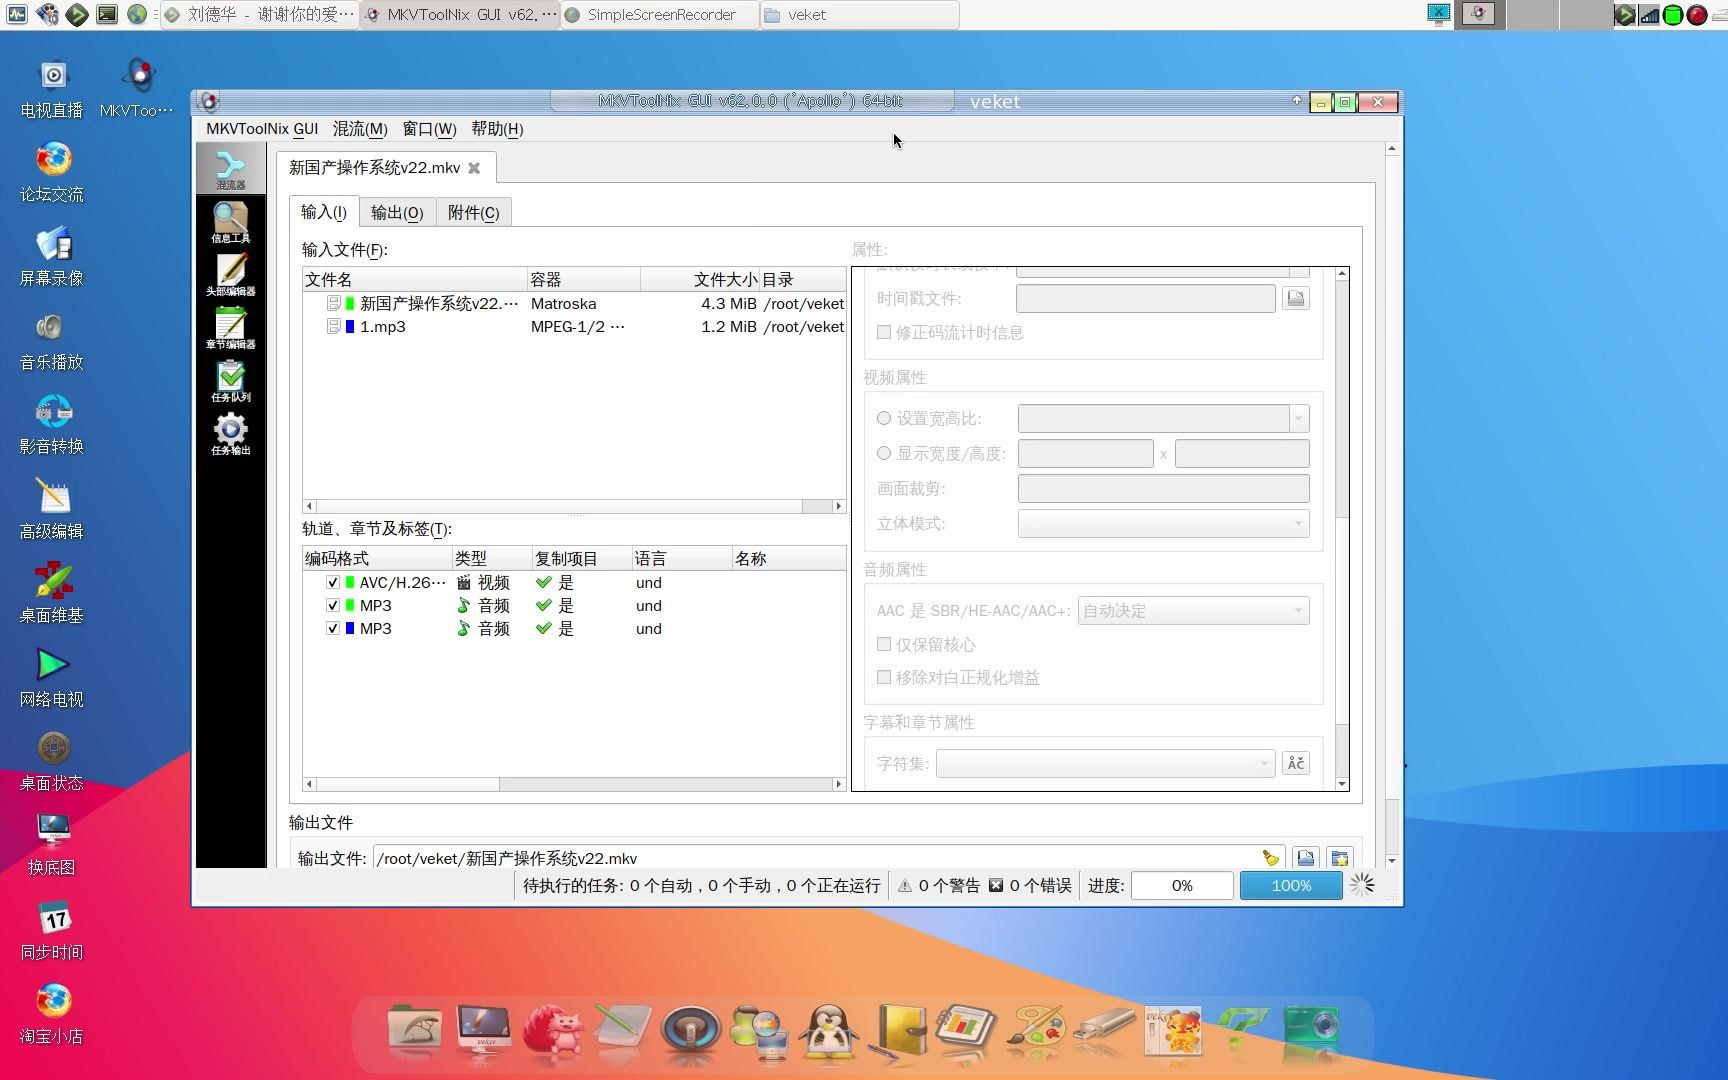Open the 论坛交流 Firefox desktop icon
The width and height of the screenshot is (1728, 1080).
point(52,172)
